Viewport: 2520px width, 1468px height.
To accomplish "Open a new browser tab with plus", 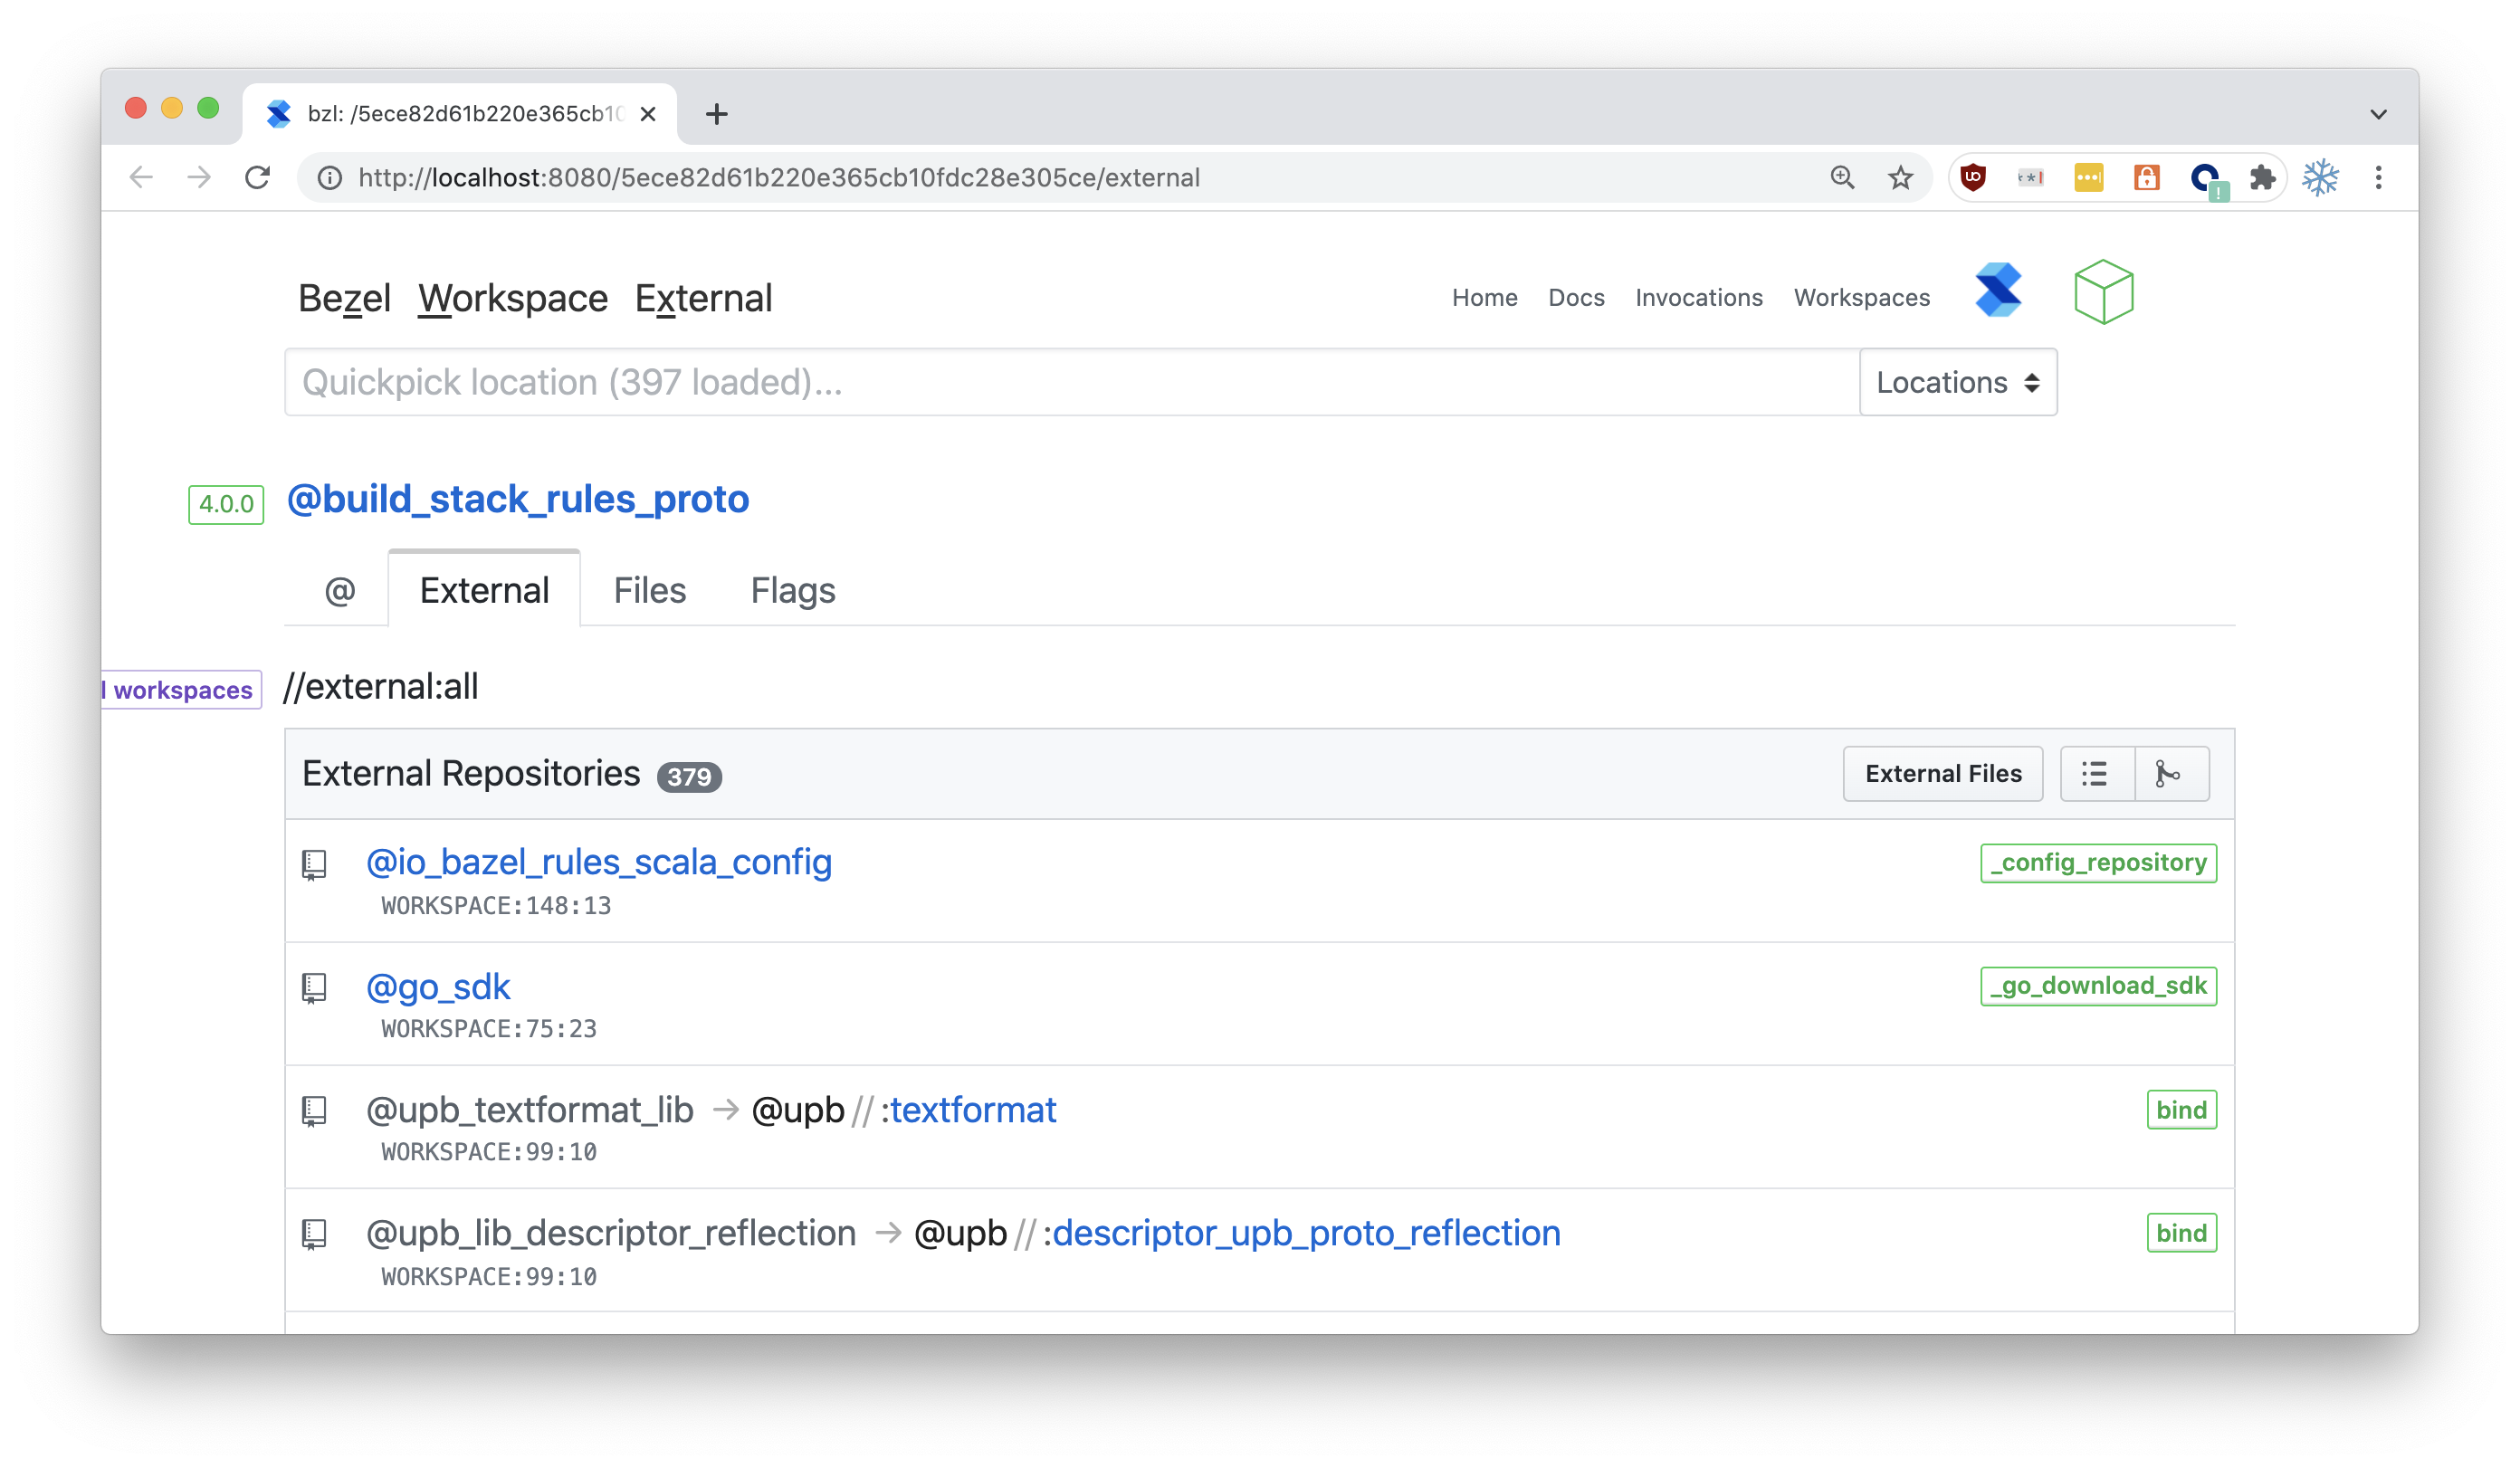I will [716, 114].
